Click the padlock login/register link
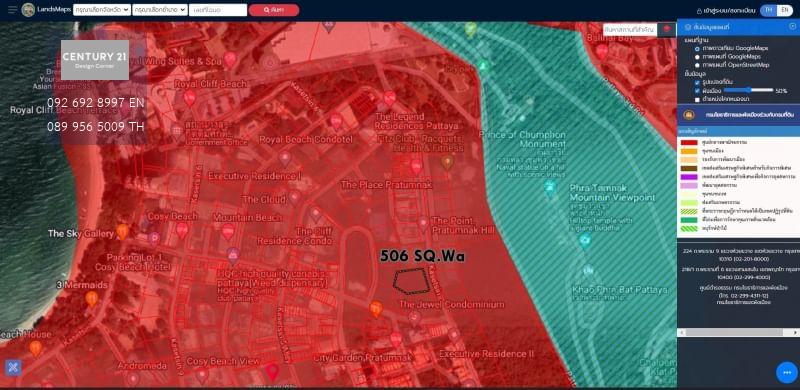 [x=726, y=10]
